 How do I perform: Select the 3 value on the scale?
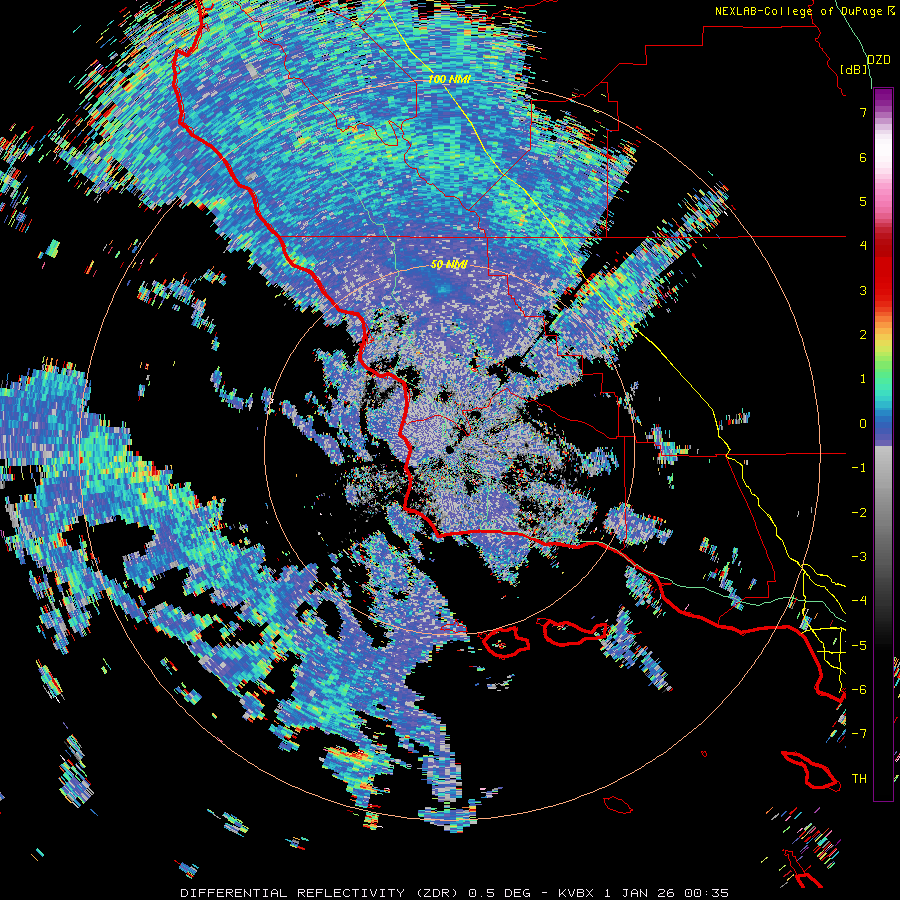tap(863, 290)
